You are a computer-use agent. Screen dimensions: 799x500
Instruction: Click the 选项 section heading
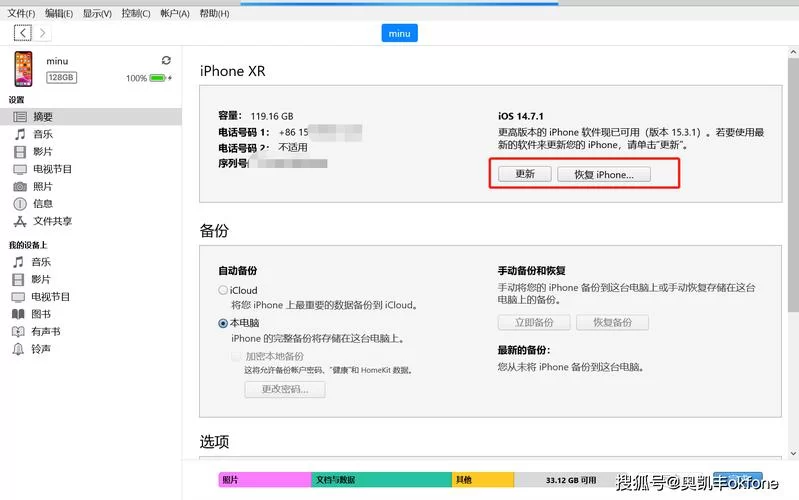(x=214, y=441)
